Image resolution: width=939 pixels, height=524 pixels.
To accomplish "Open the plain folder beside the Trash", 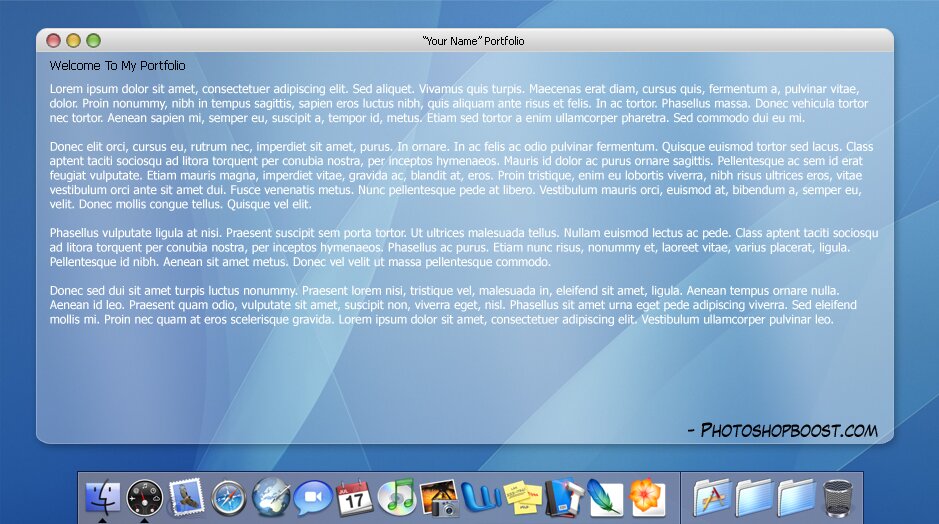I will 796,498.
